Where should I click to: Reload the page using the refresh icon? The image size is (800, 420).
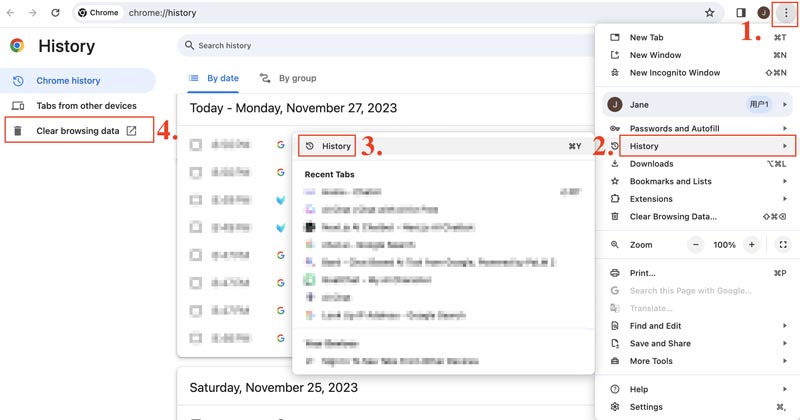55,13
